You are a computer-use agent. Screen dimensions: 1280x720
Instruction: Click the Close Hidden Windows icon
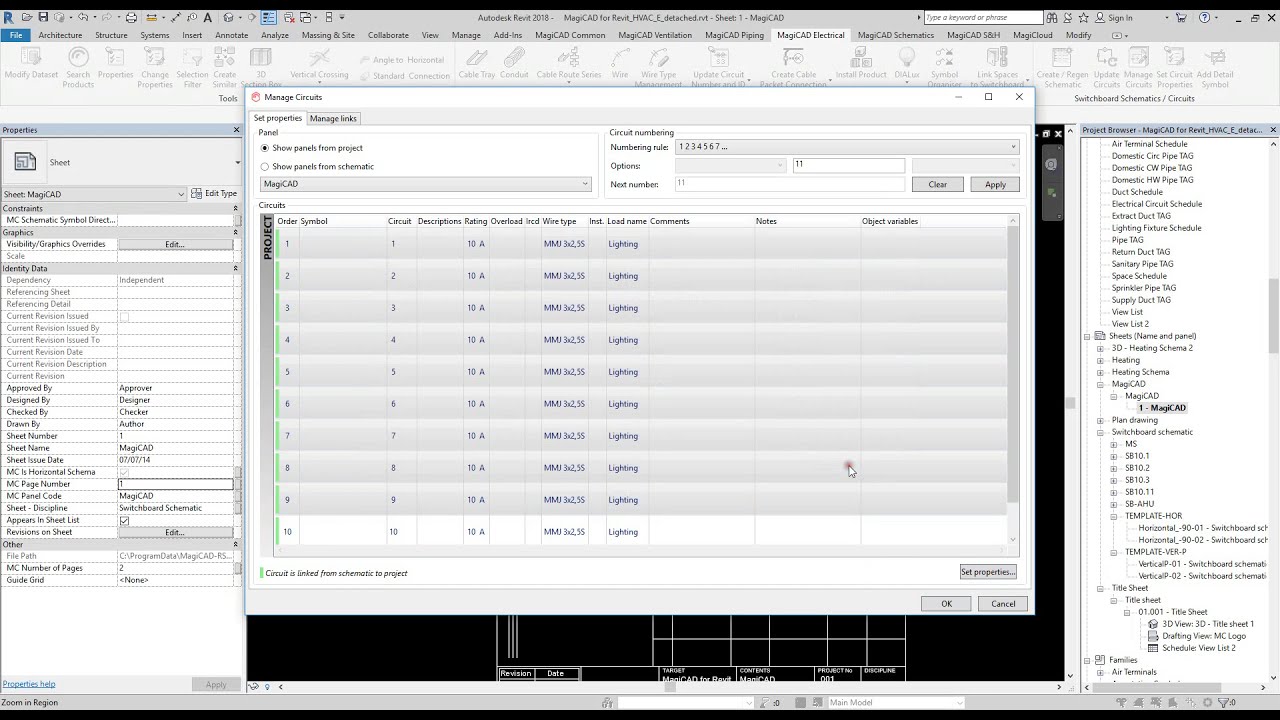(291, 17)
